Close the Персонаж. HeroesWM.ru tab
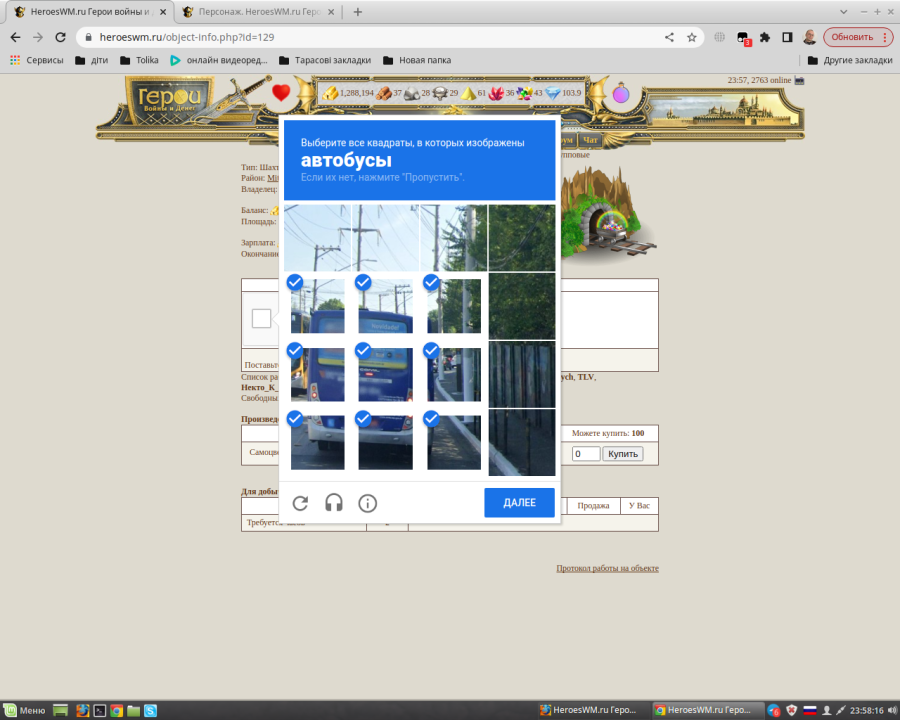The height and width of the screenshot is (720, 900). (x=331, y=11)
